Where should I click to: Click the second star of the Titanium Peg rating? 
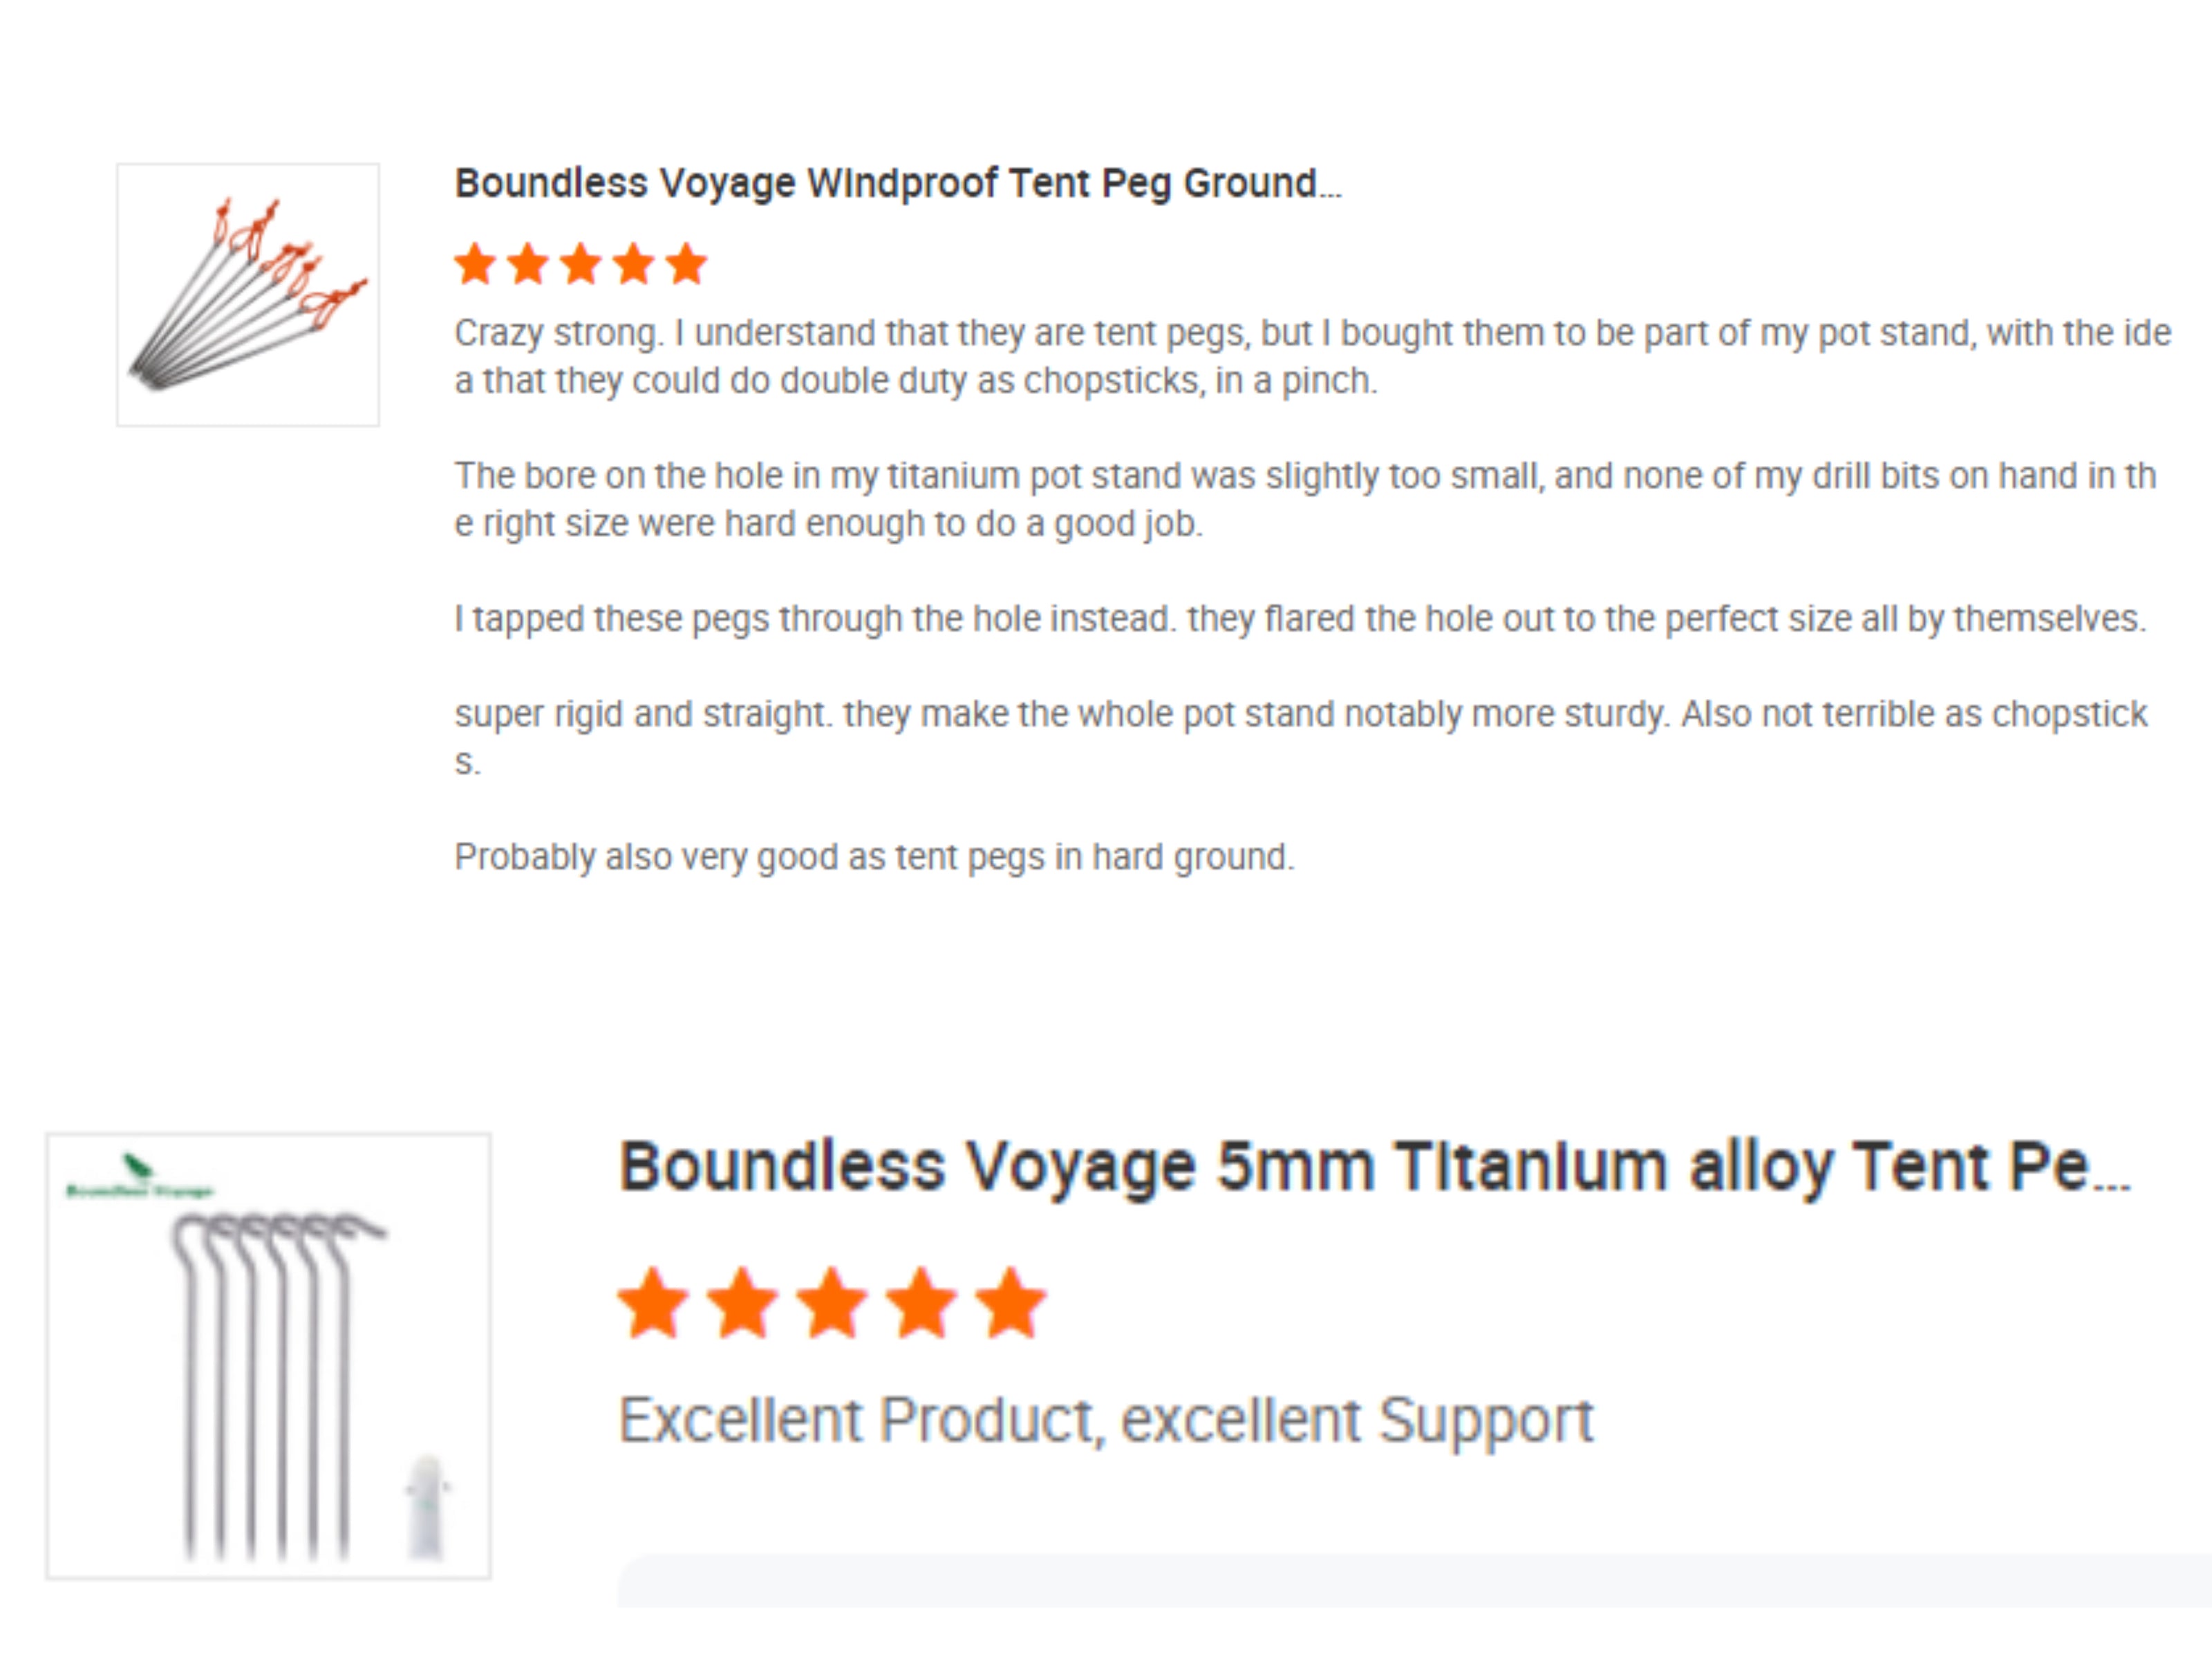tap(742, 1303)
